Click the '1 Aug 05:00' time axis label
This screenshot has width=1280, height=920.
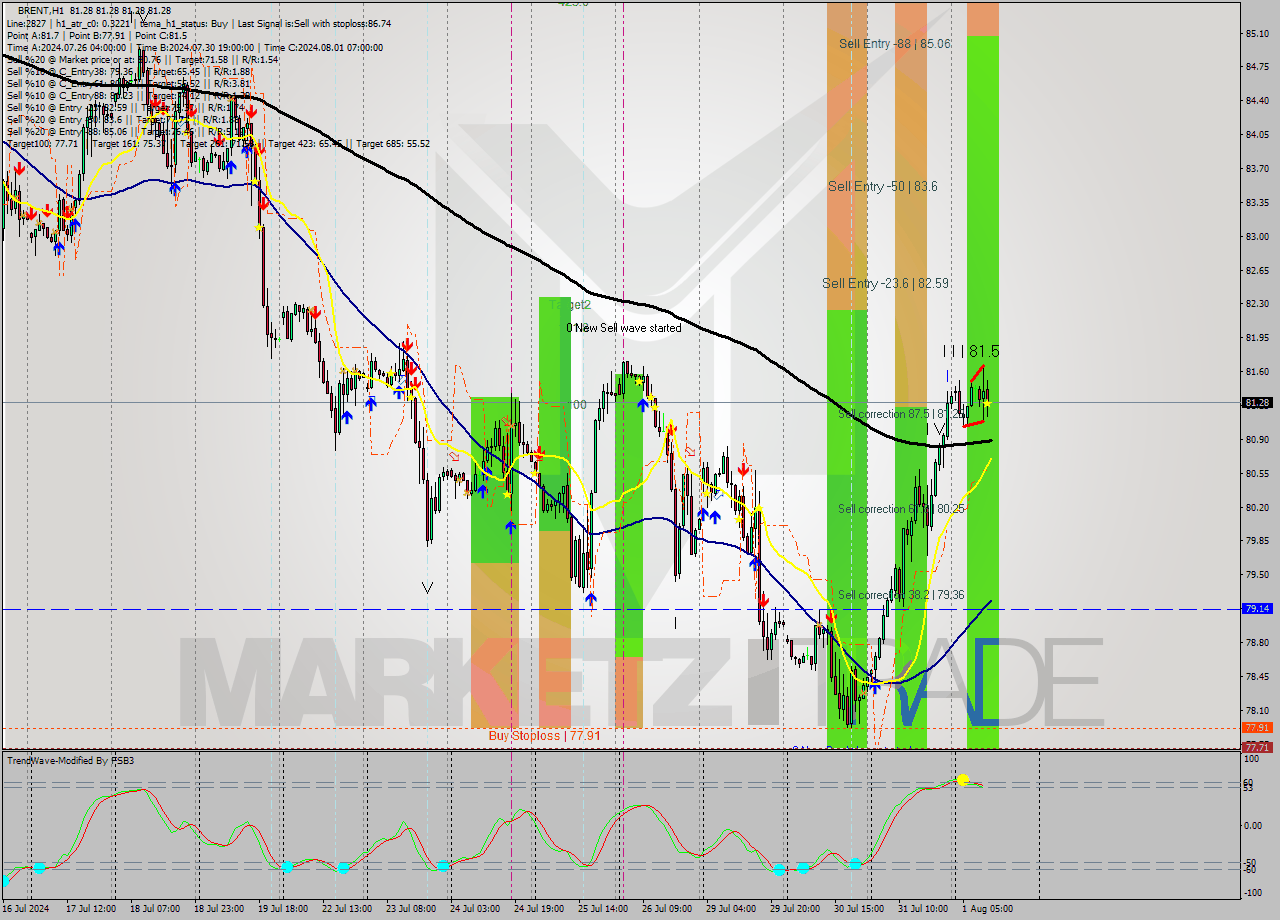tap(987, 909)
